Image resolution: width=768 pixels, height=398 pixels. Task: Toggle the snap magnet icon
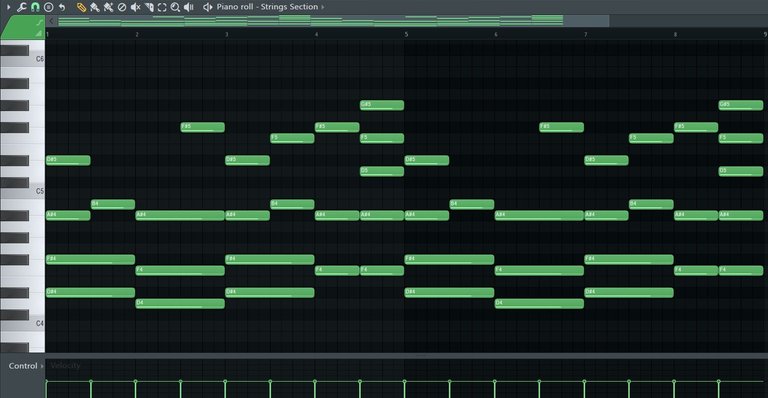(35, 7)
